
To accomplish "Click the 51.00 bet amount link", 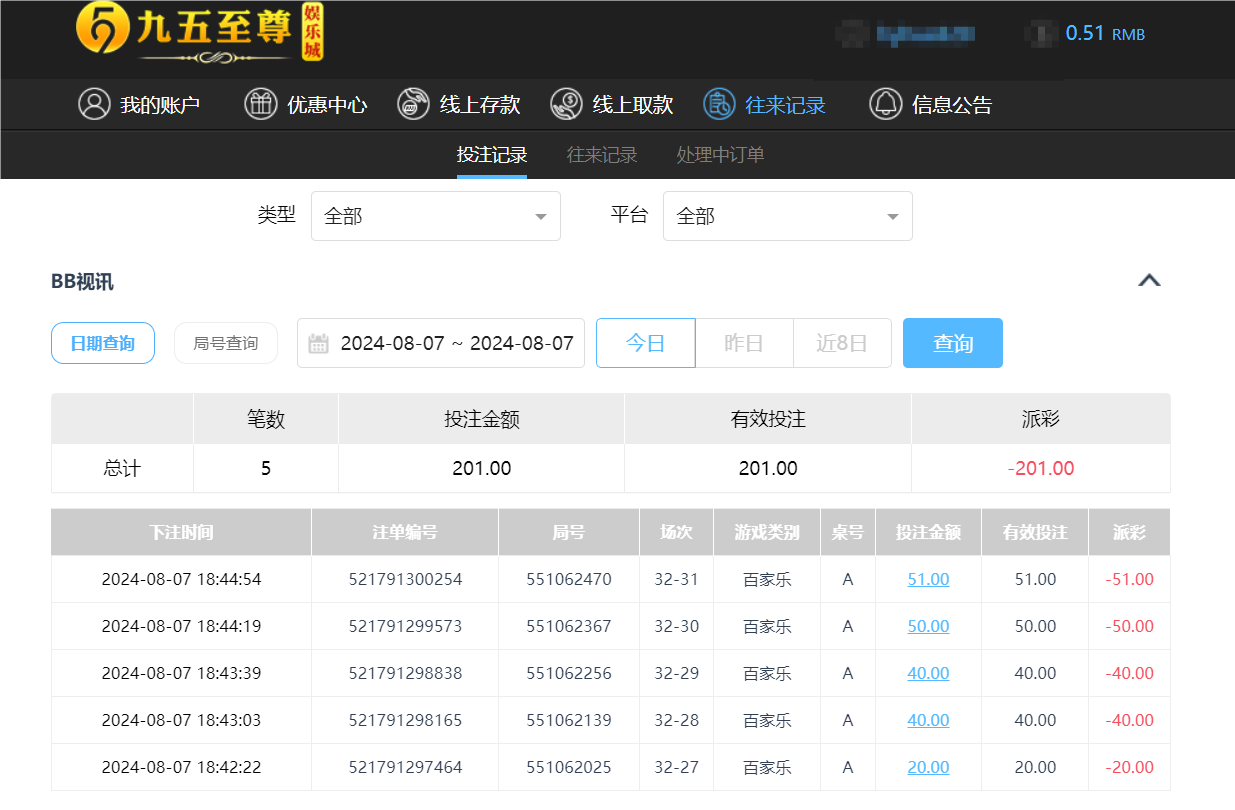I will pos(928,579).
